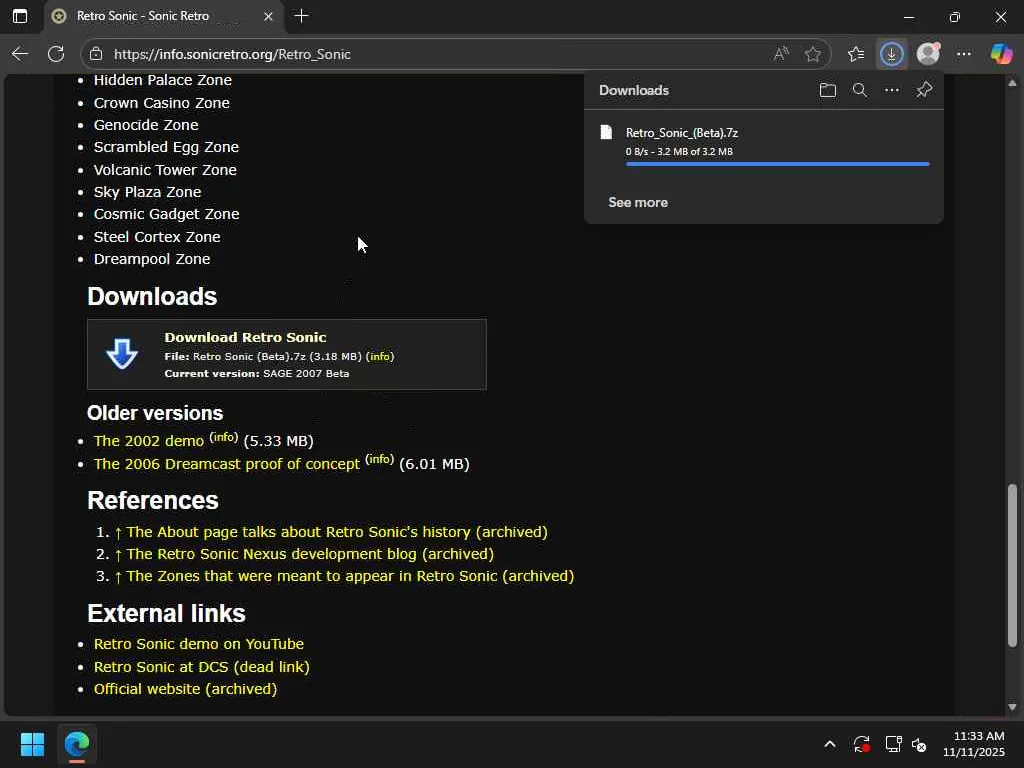Screen dimensions: 1024x768
Task: Click the muted volume tray icon
Action: pos(919,744)
